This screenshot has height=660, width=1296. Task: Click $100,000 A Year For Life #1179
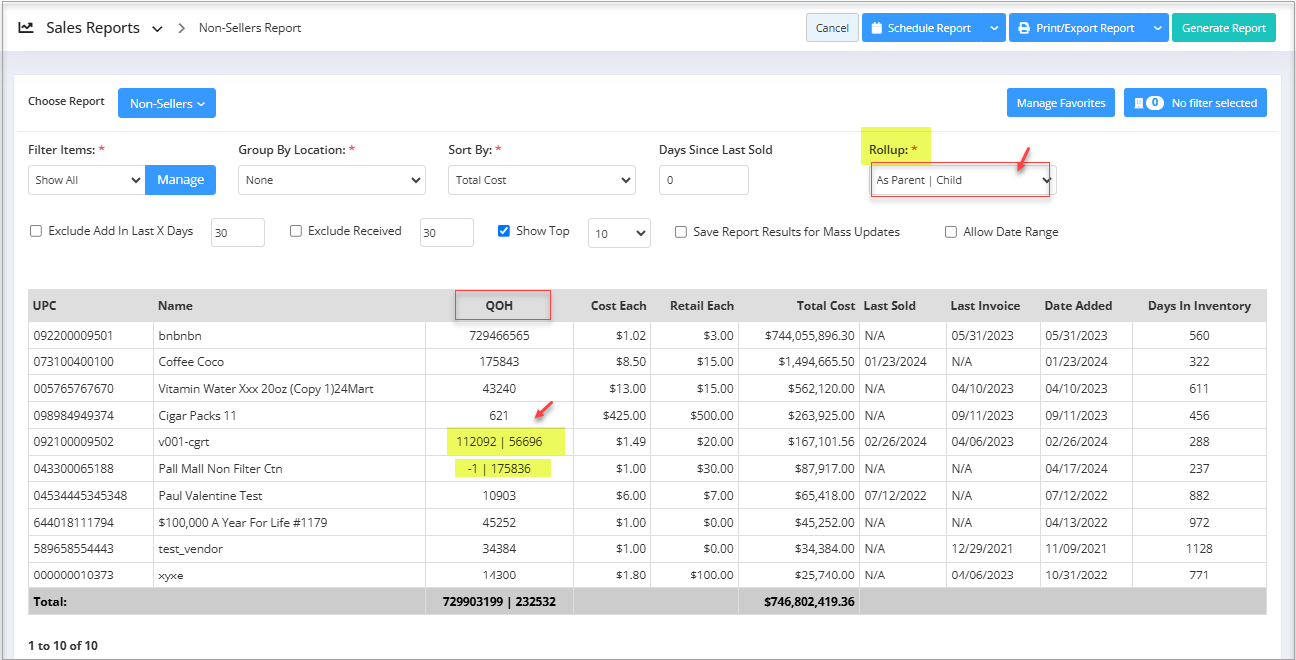click(243, 522)
